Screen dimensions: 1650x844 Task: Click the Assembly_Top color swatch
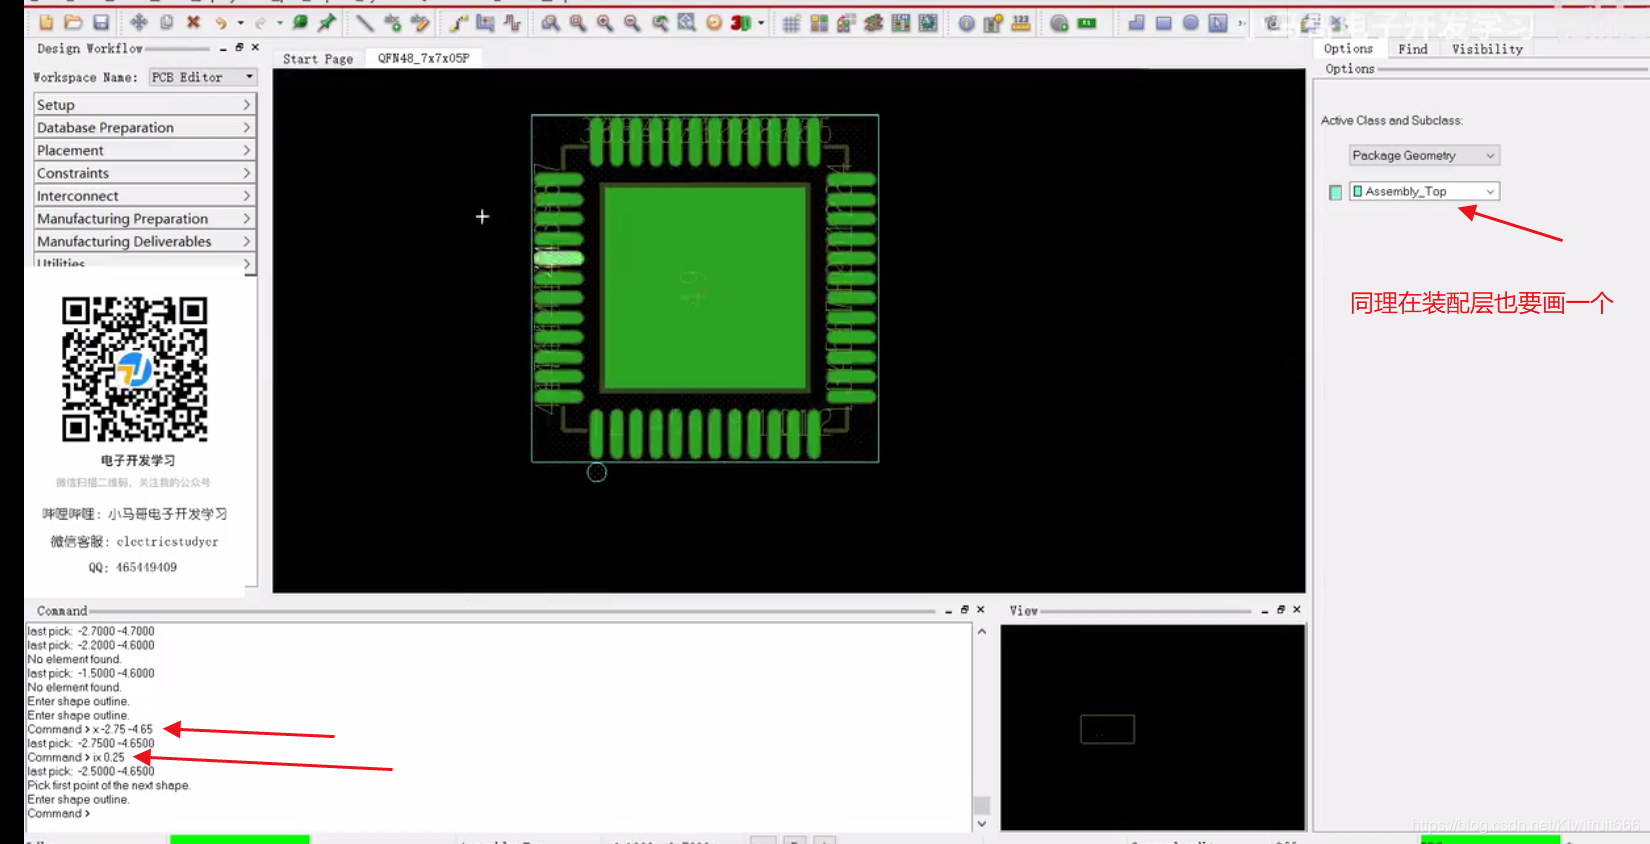coord(1335,192)
